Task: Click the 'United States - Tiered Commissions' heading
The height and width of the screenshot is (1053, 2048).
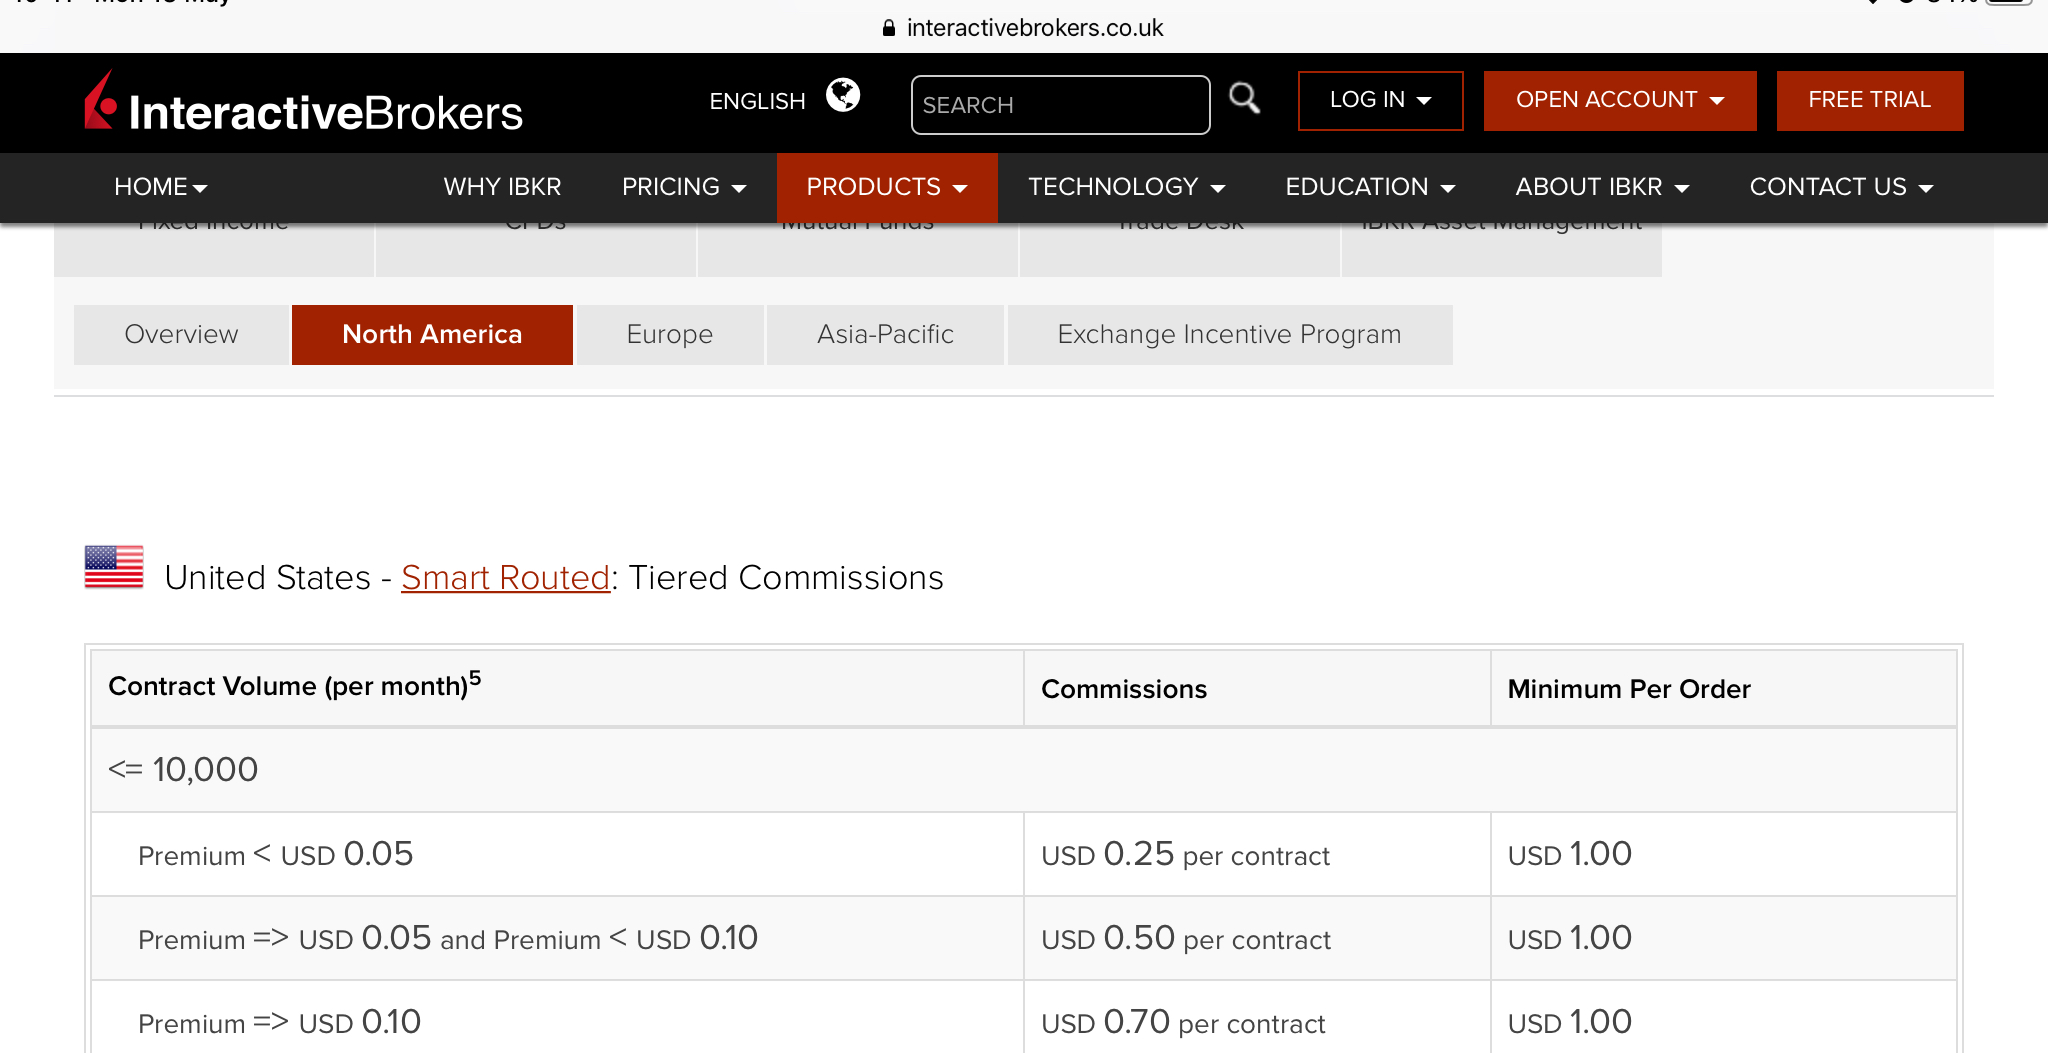Action: pyautogui.click(x=554, y=578)
